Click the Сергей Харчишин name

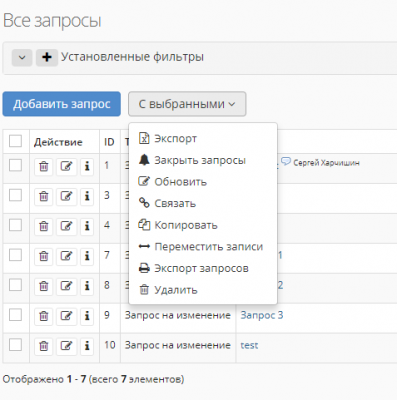[326, 163]
